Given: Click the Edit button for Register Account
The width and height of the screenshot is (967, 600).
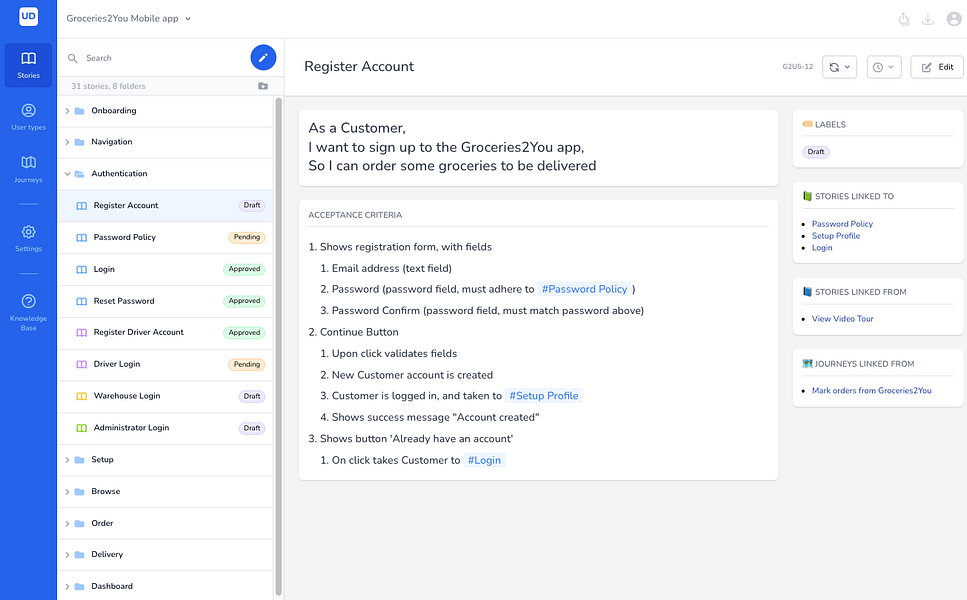Looking at the screenshot, I should pos(936,66).
